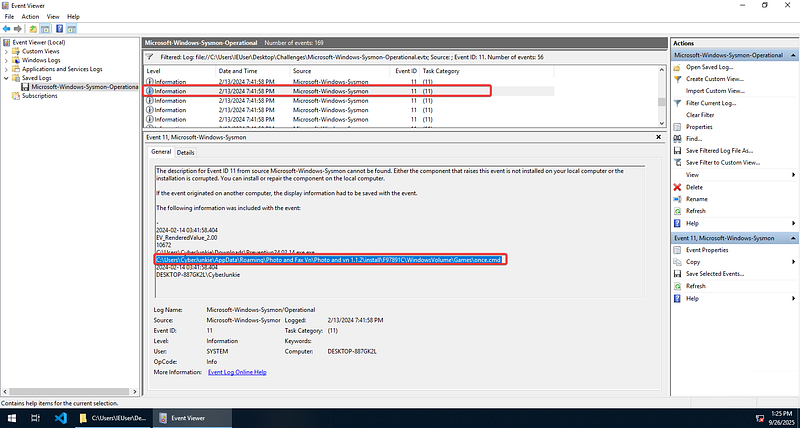Click Open Saved Log action icon

(x=677, y=67)
